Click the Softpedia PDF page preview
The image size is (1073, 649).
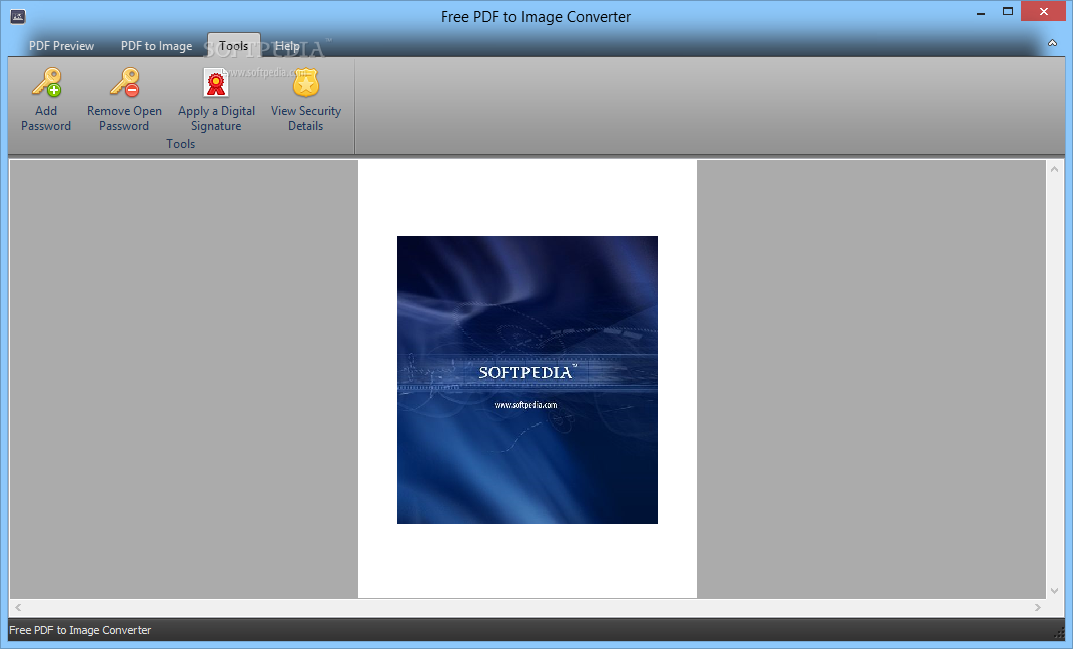click(528, 379)
